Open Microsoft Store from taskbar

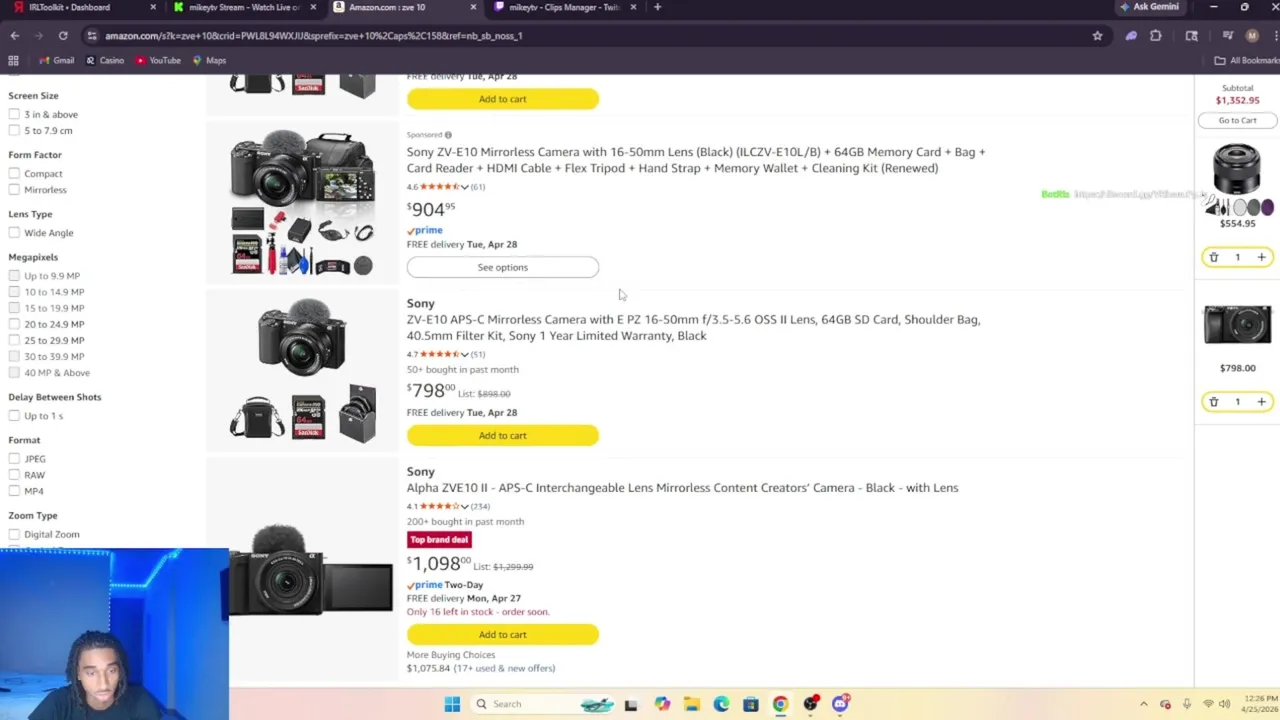pos(751,704)
